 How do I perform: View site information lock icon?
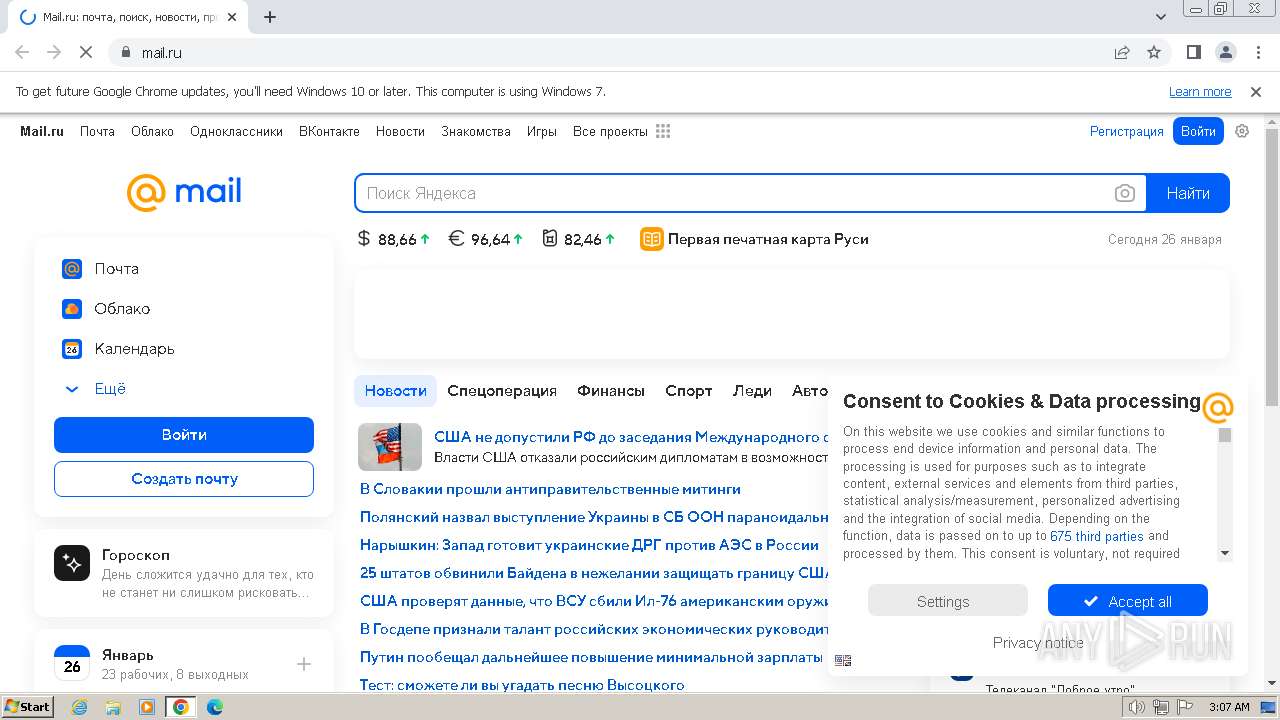(126, 52)
